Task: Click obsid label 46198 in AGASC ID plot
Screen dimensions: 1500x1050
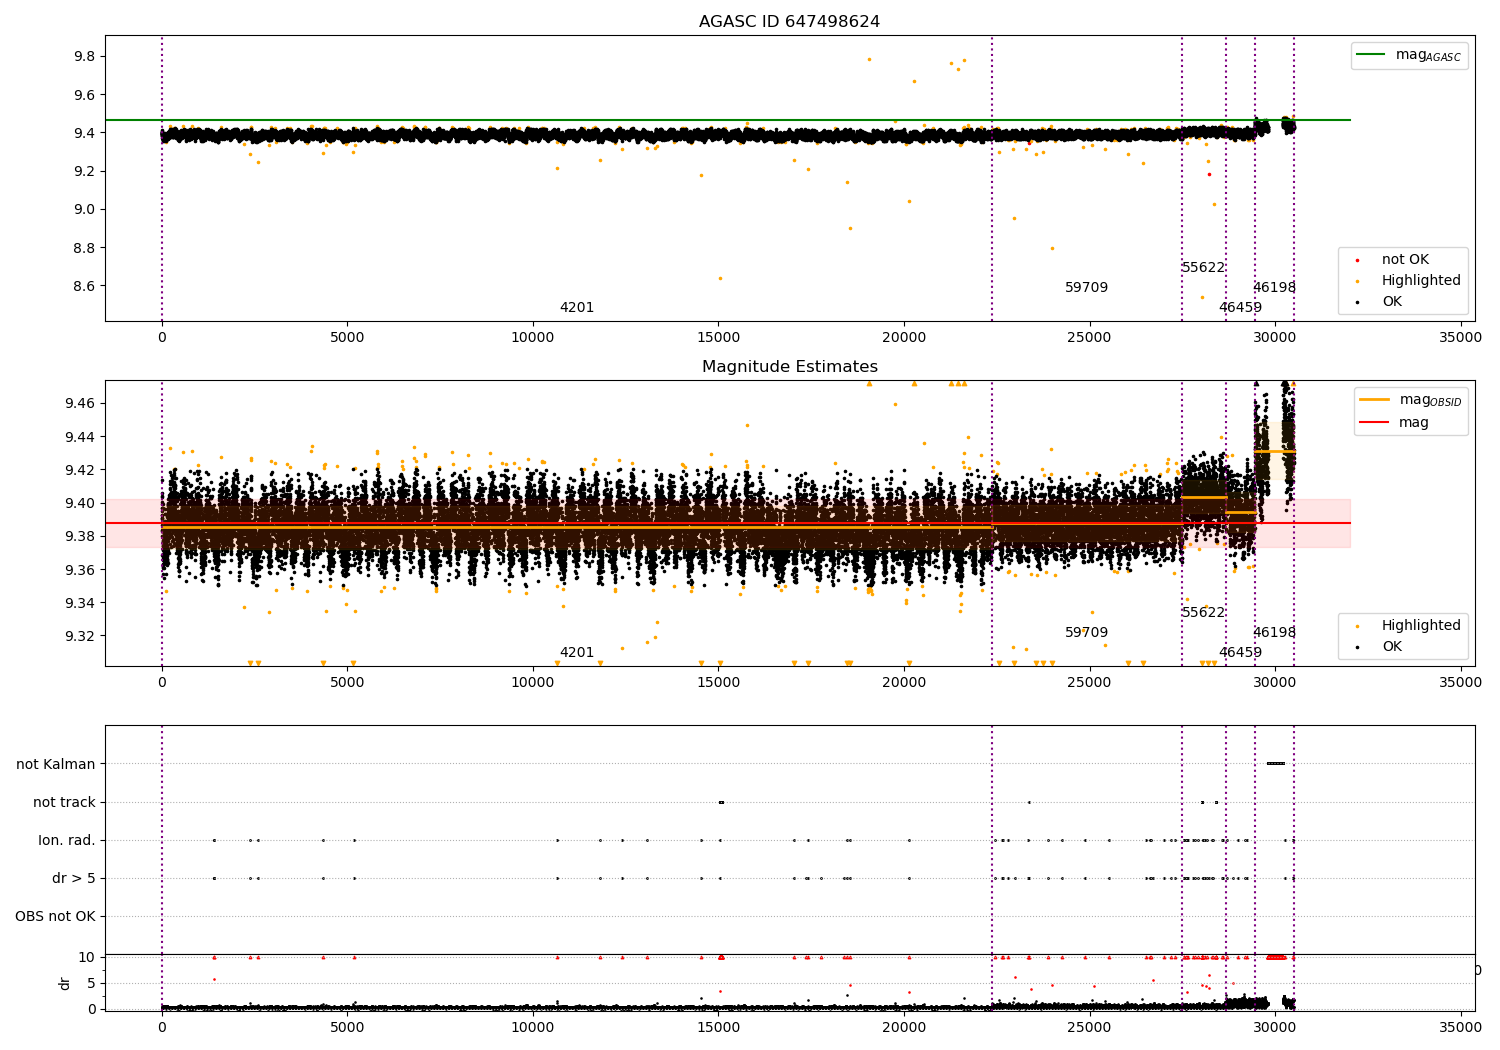Action: [x=1274, y=287]
